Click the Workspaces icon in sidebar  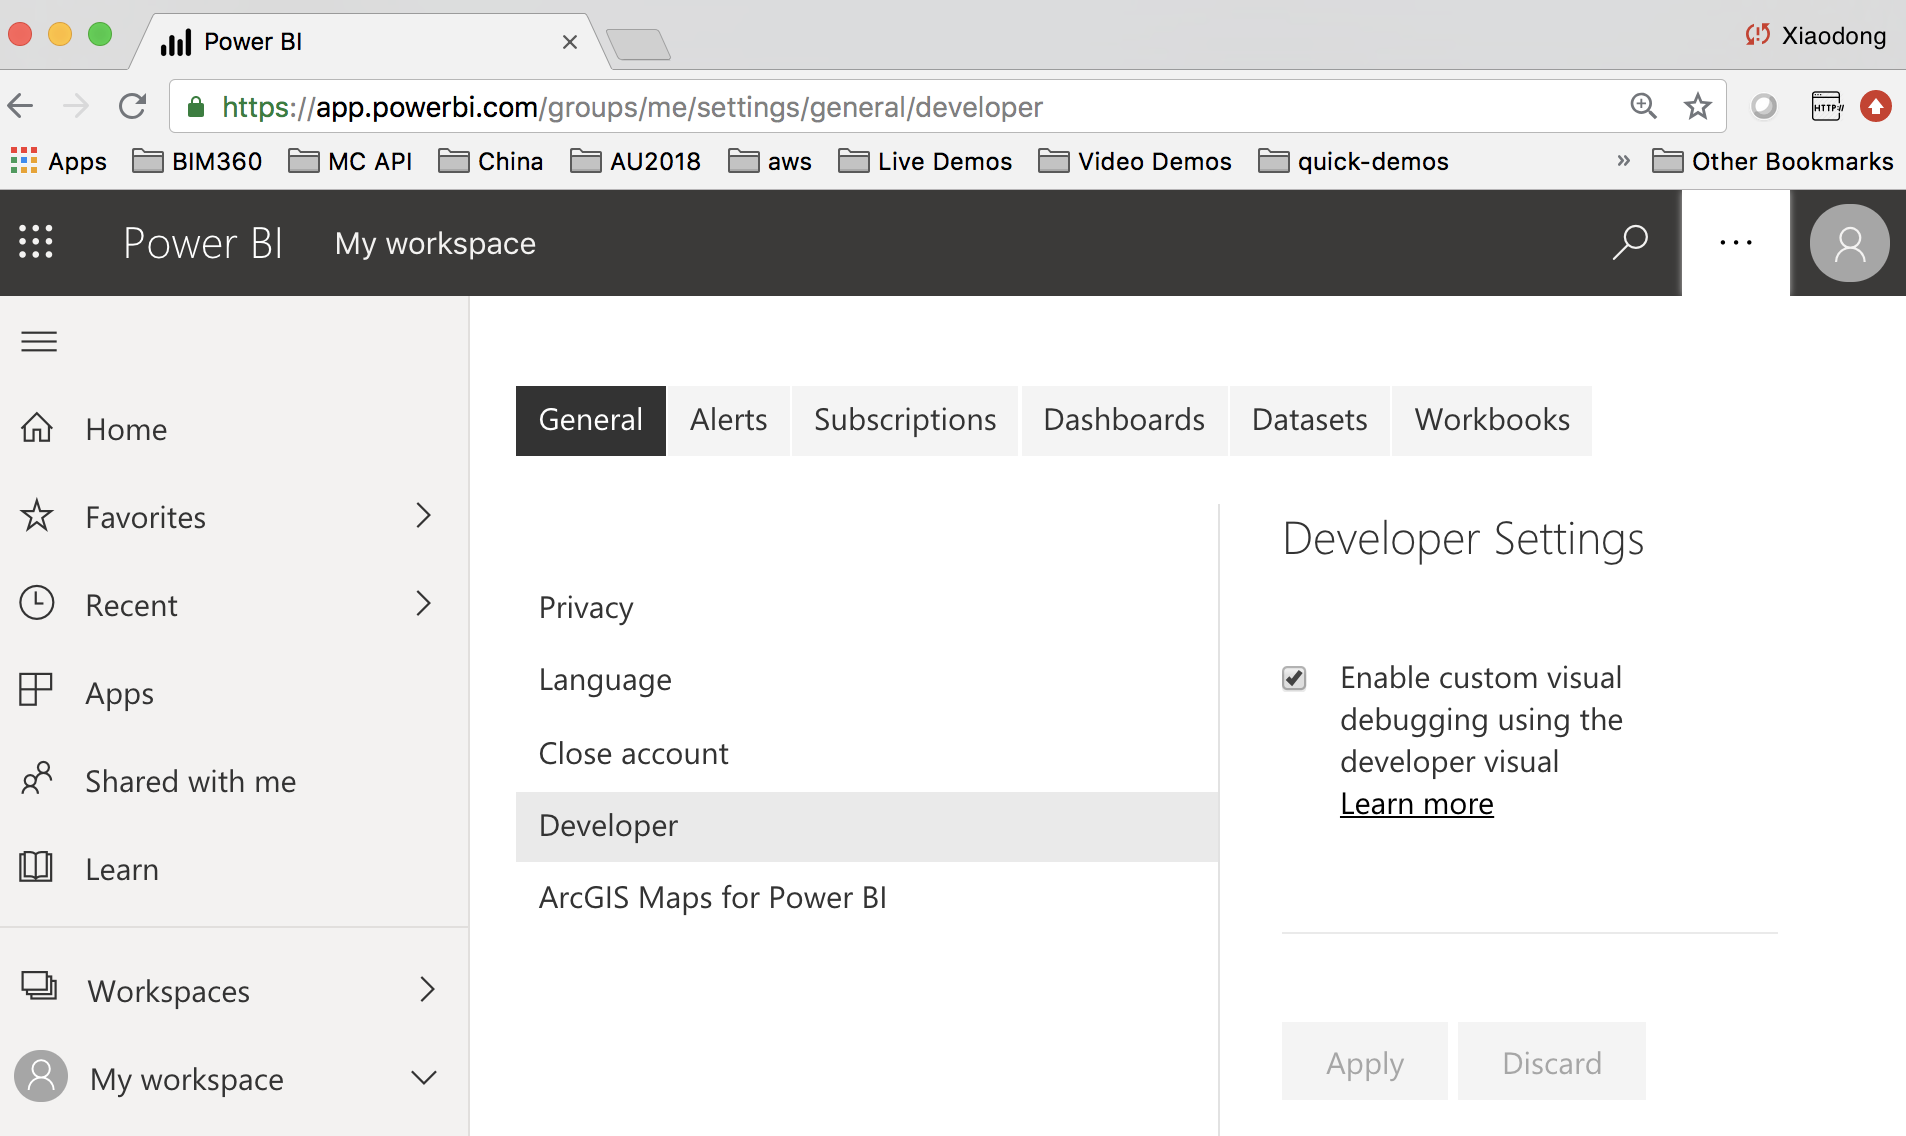pos(39,987)
